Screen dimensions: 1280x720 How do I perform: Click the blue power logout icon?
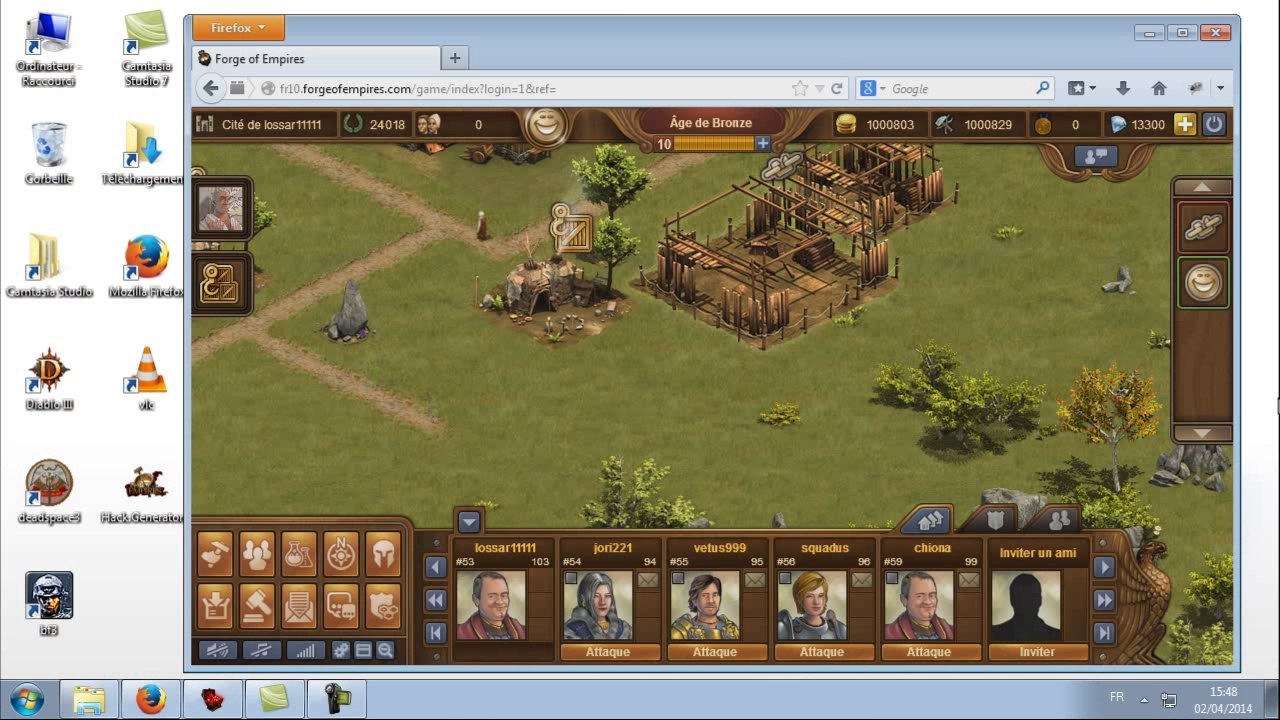pyautogui.click(x=1213, y=124)
